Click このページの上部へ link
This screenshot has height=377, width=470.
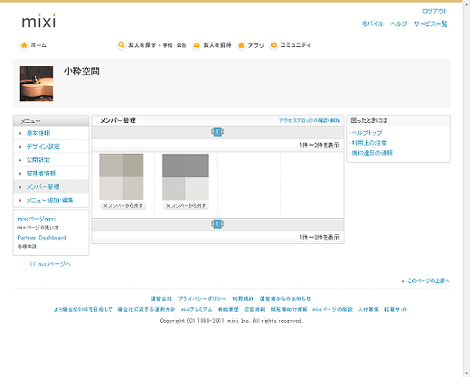pyautogui.click(x=428, y=281)
